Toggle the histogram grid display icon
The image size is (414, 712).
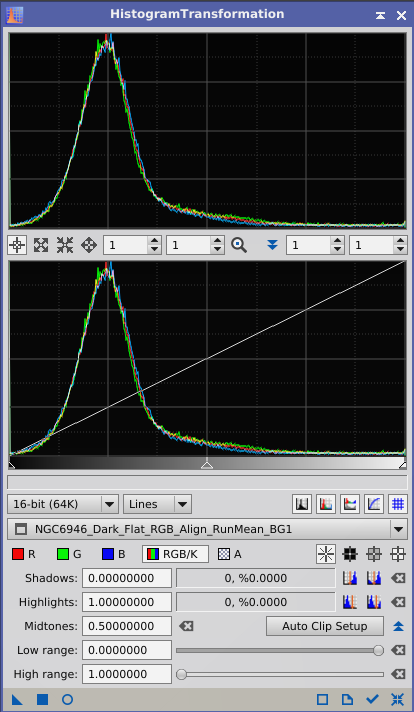pyautogui.click(x=398, y=504)
